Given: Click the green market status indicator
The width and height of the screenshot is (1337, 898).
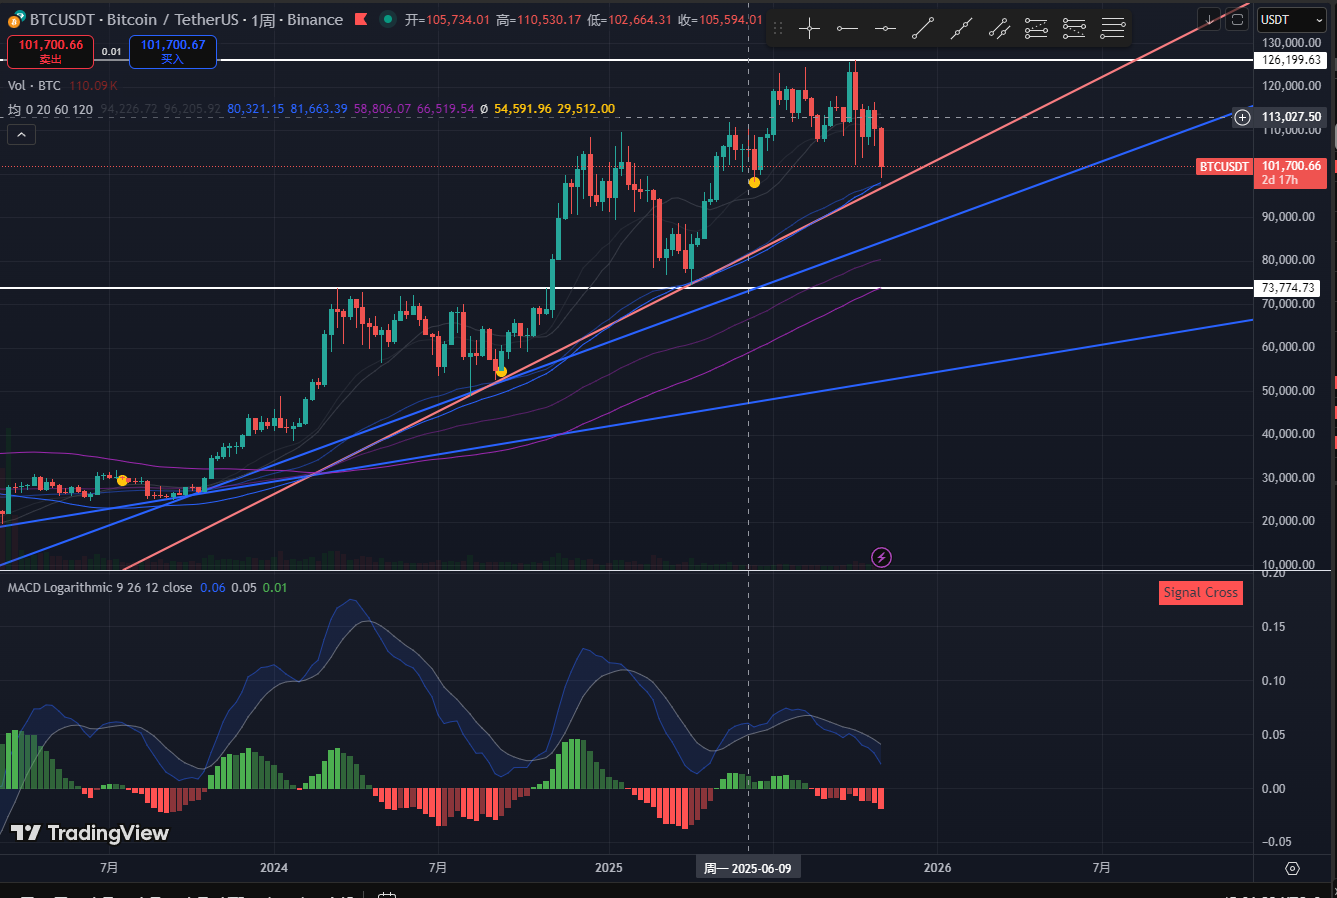Looking at the screenshot, I should pyautogui.click(x=387, y=19).
